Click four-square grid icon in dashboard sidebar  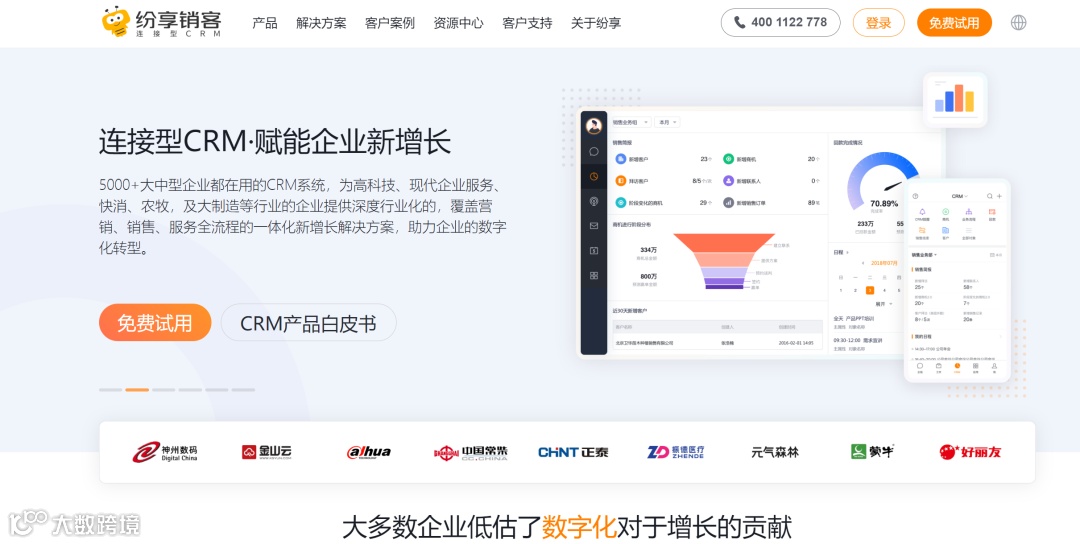click(x=594, y=275)
